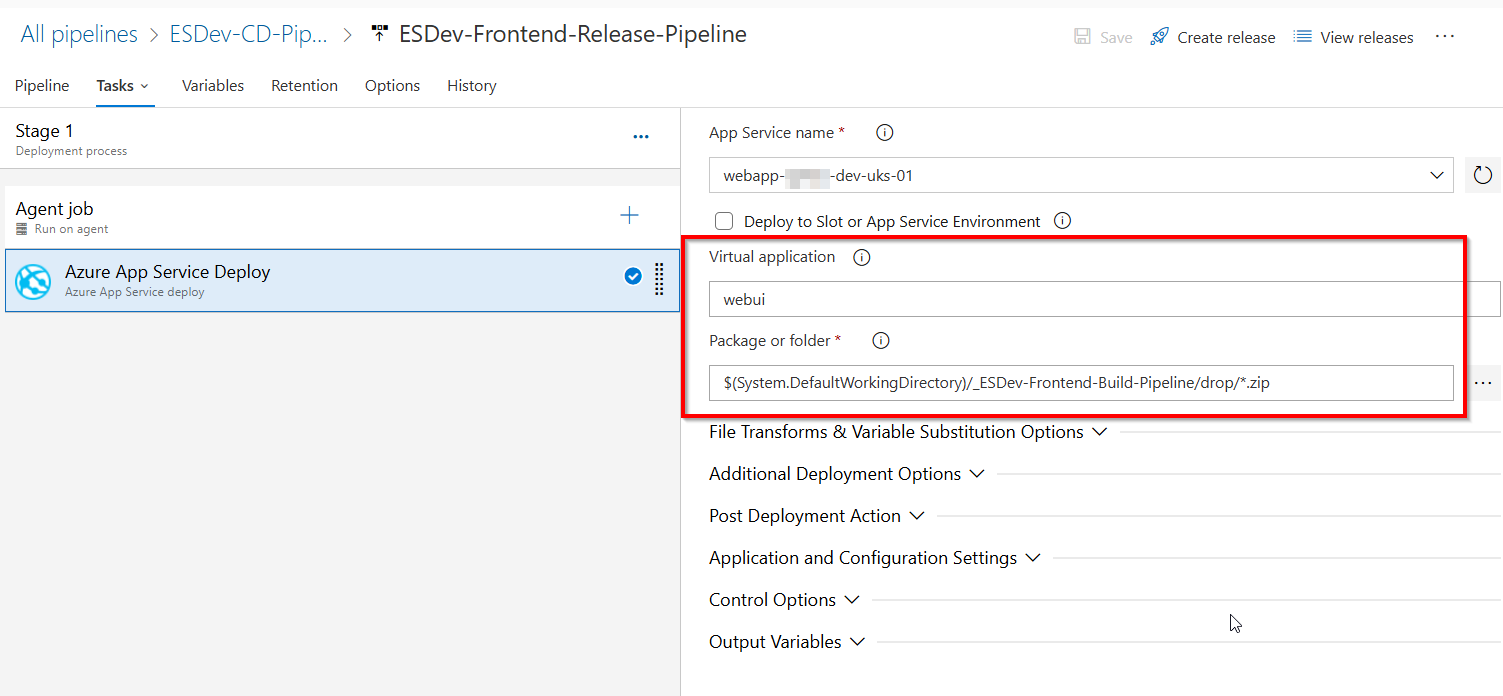Click the list icon for View releases
Viewport: 1503px width, 696px height.
click(1302, 36)
